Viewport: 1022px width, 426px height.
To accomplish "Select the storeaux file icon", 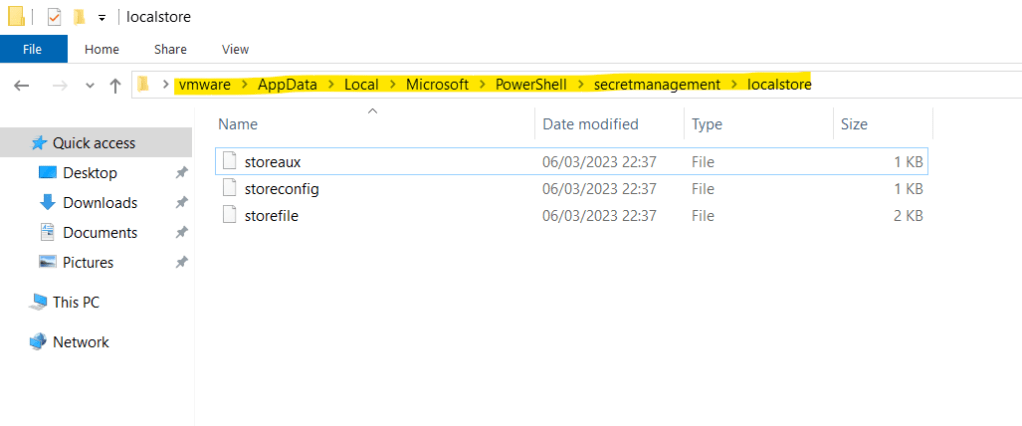I will pos(231,160).
